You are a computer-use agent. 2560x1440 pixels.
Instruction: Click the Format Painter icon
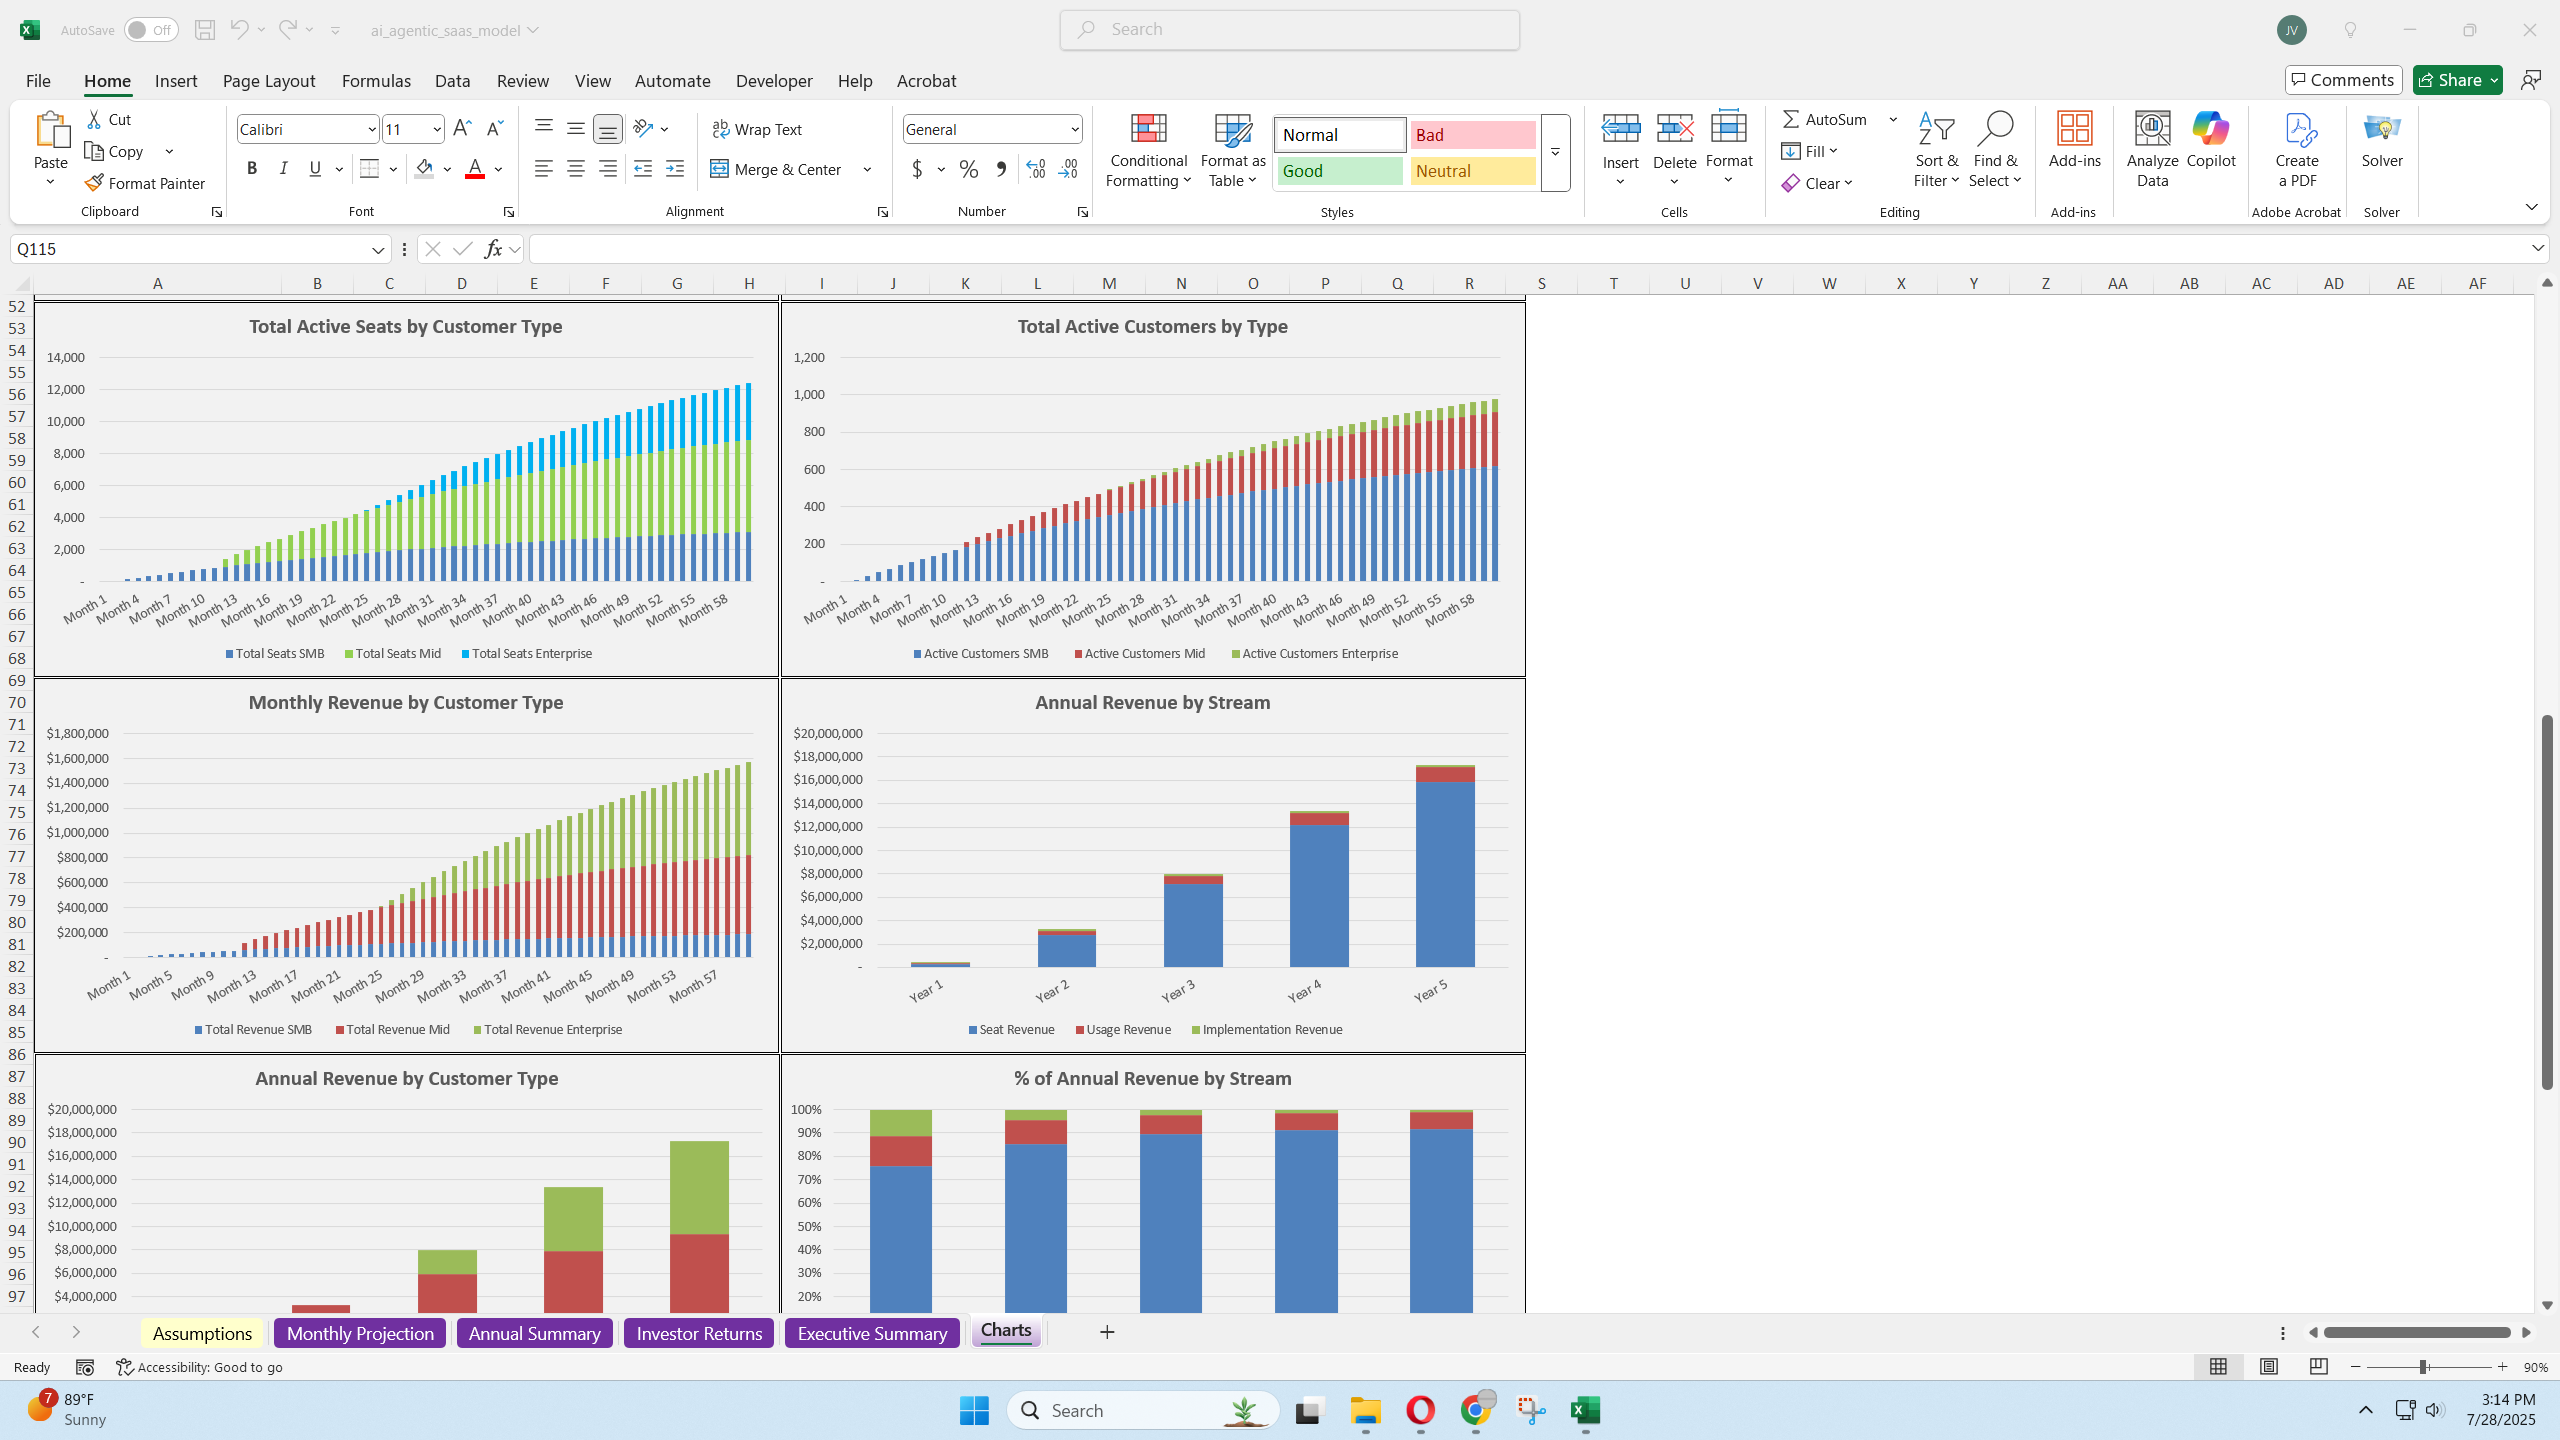coord(94,183)
